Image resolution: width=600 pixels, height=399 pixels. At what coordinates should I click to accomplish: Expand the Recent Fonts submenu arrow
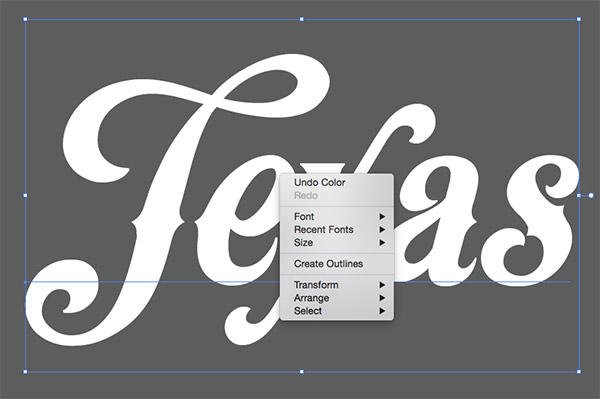pos(382,230)
